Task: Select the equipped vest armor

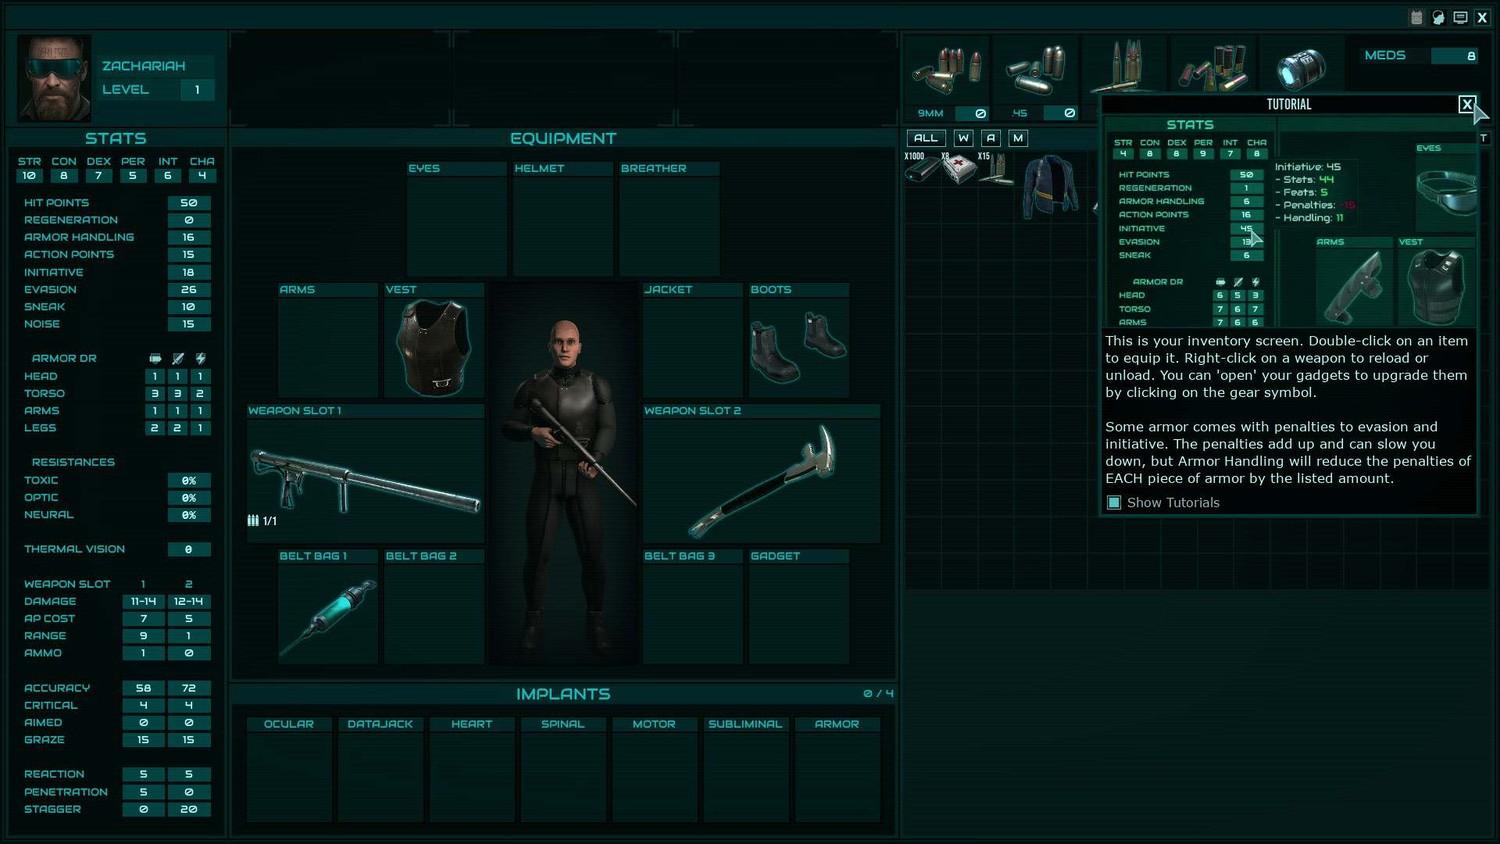Action: tap(433, 347)
